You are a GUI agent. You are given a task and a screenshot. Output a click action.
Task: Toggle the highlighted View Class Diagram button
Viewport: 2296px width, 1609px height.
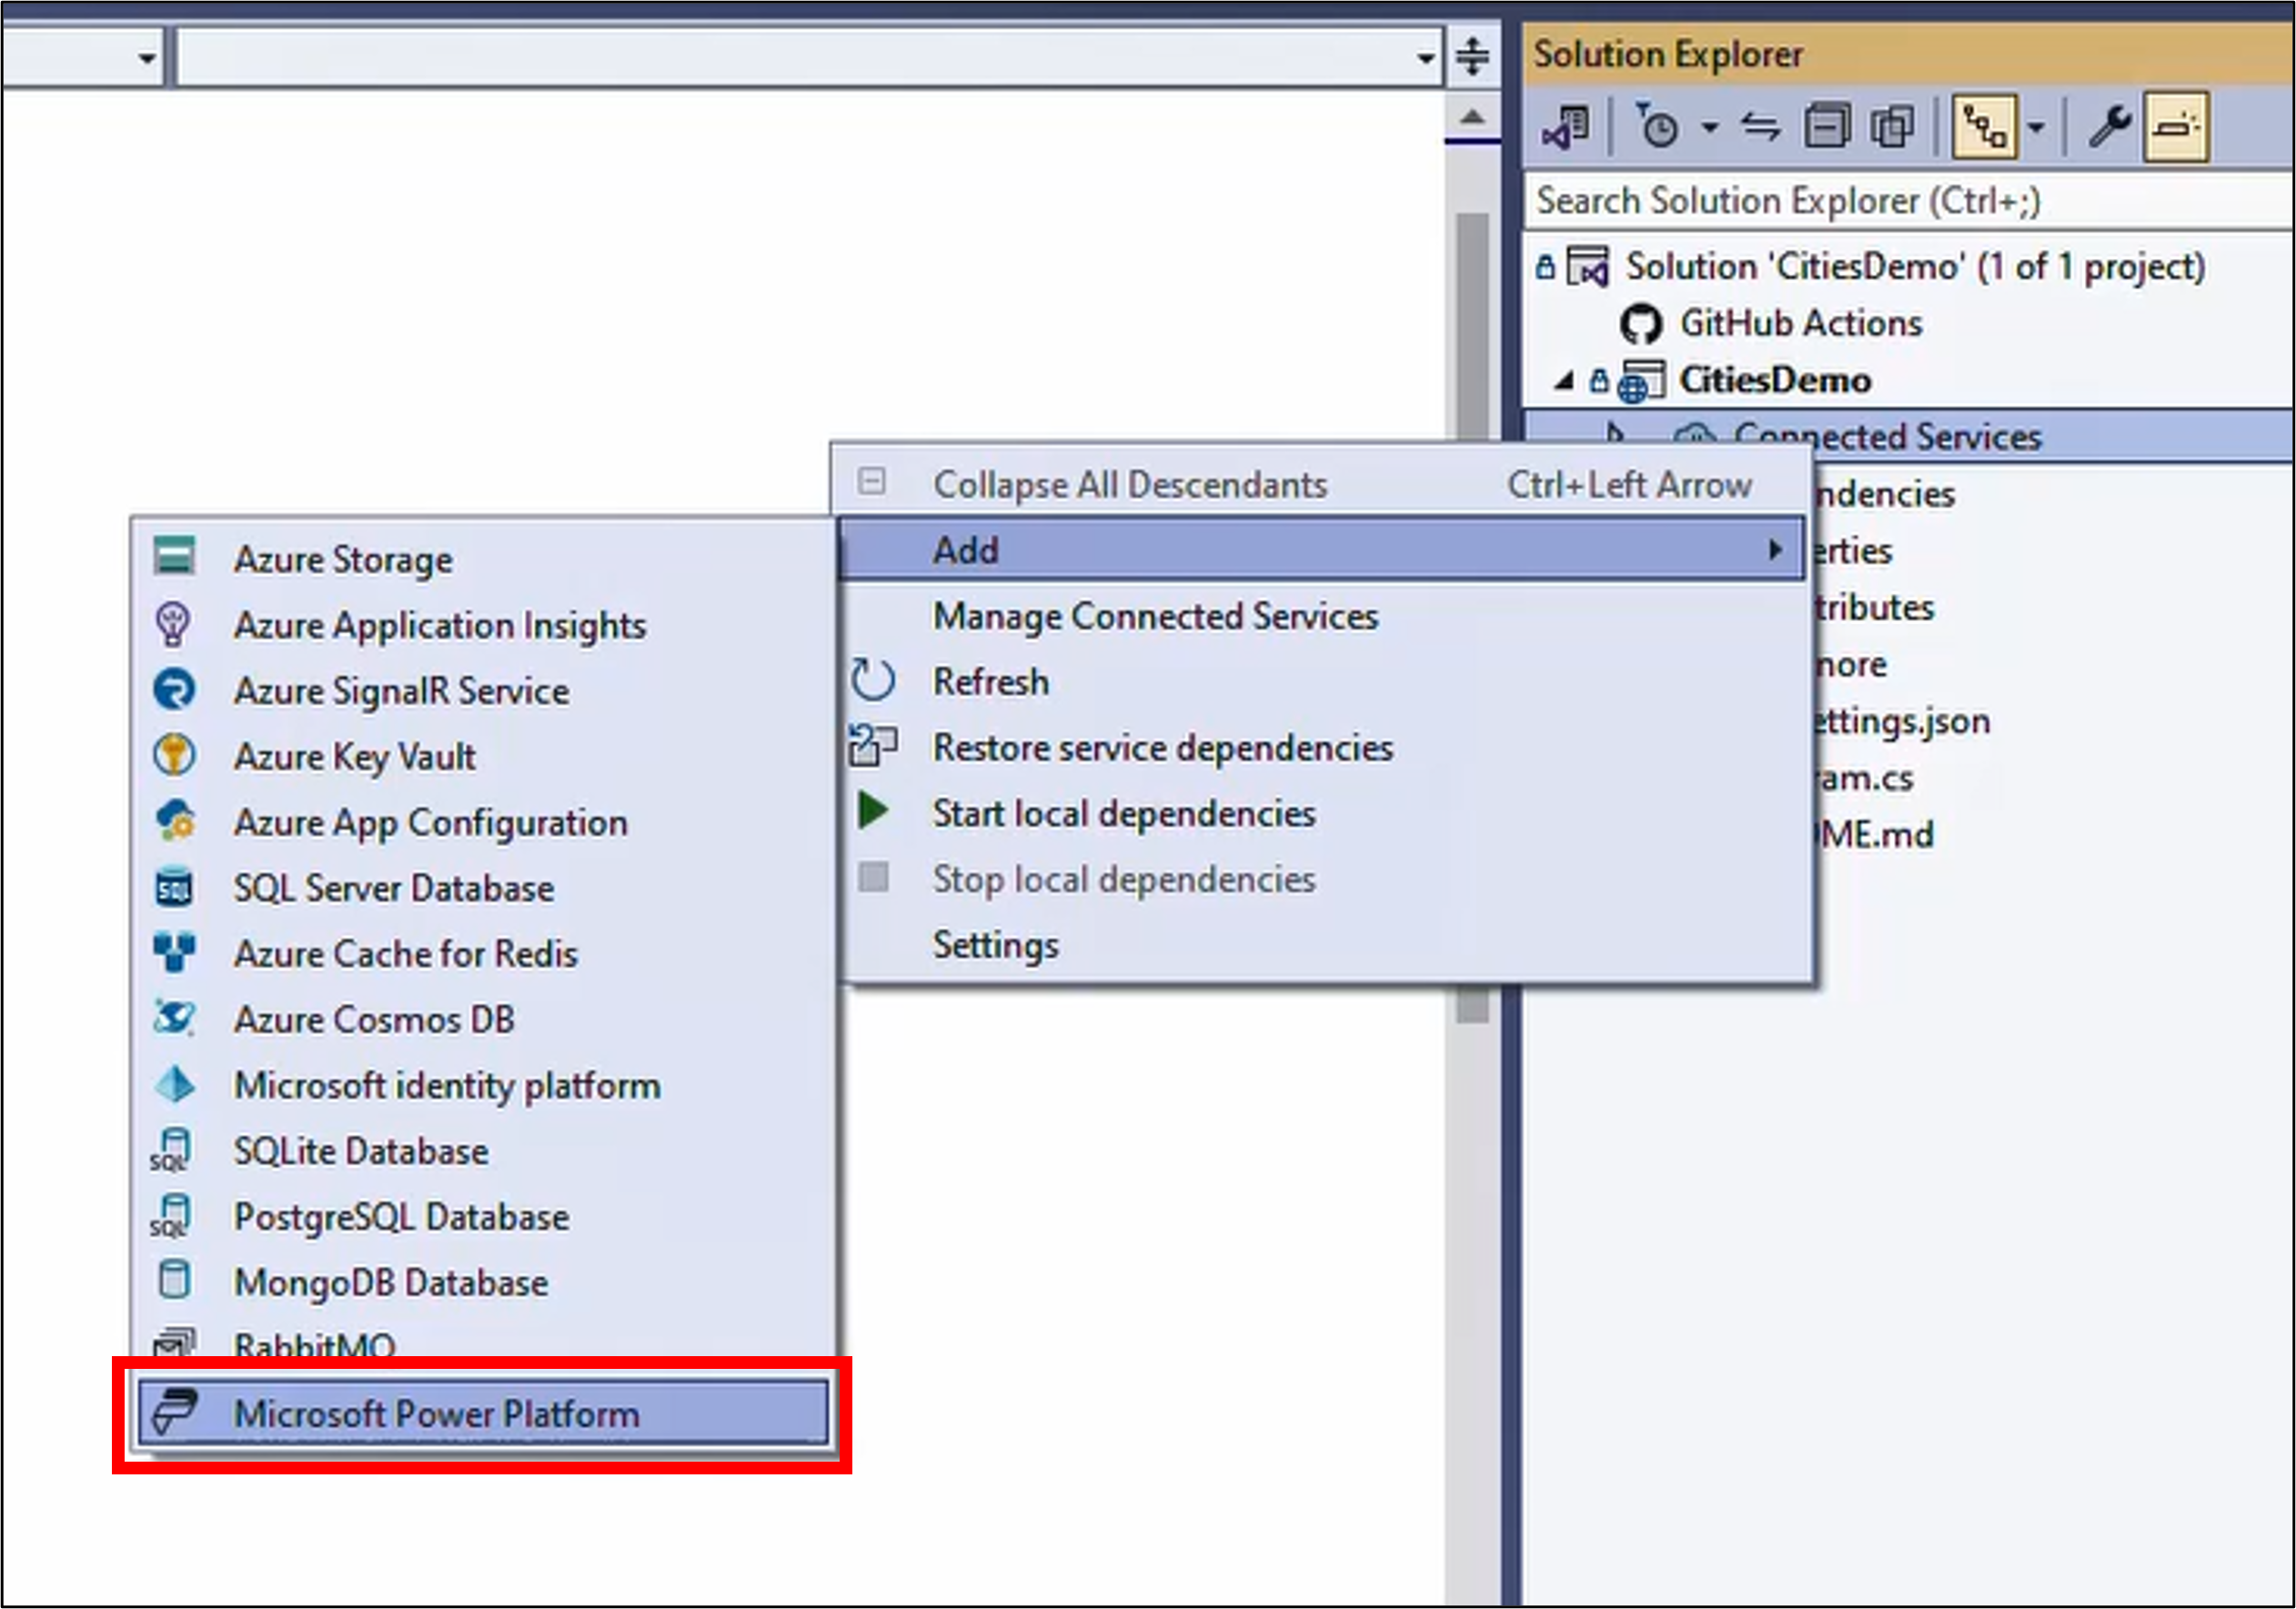(x=1986, y=127)
